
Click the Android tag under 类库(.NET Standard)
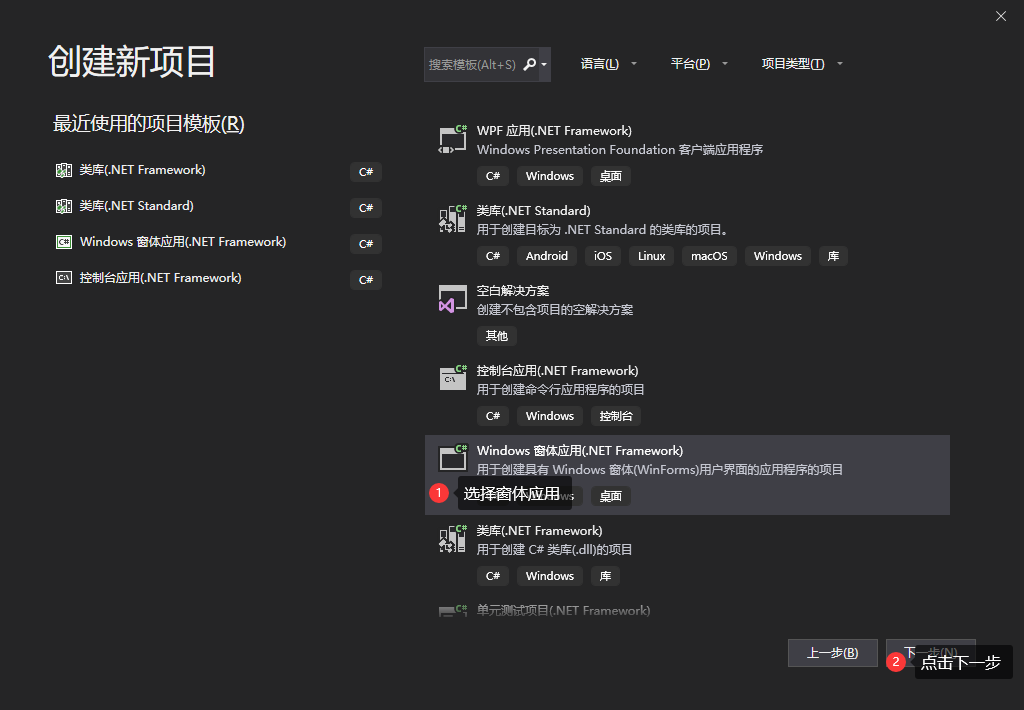[547, 256]
